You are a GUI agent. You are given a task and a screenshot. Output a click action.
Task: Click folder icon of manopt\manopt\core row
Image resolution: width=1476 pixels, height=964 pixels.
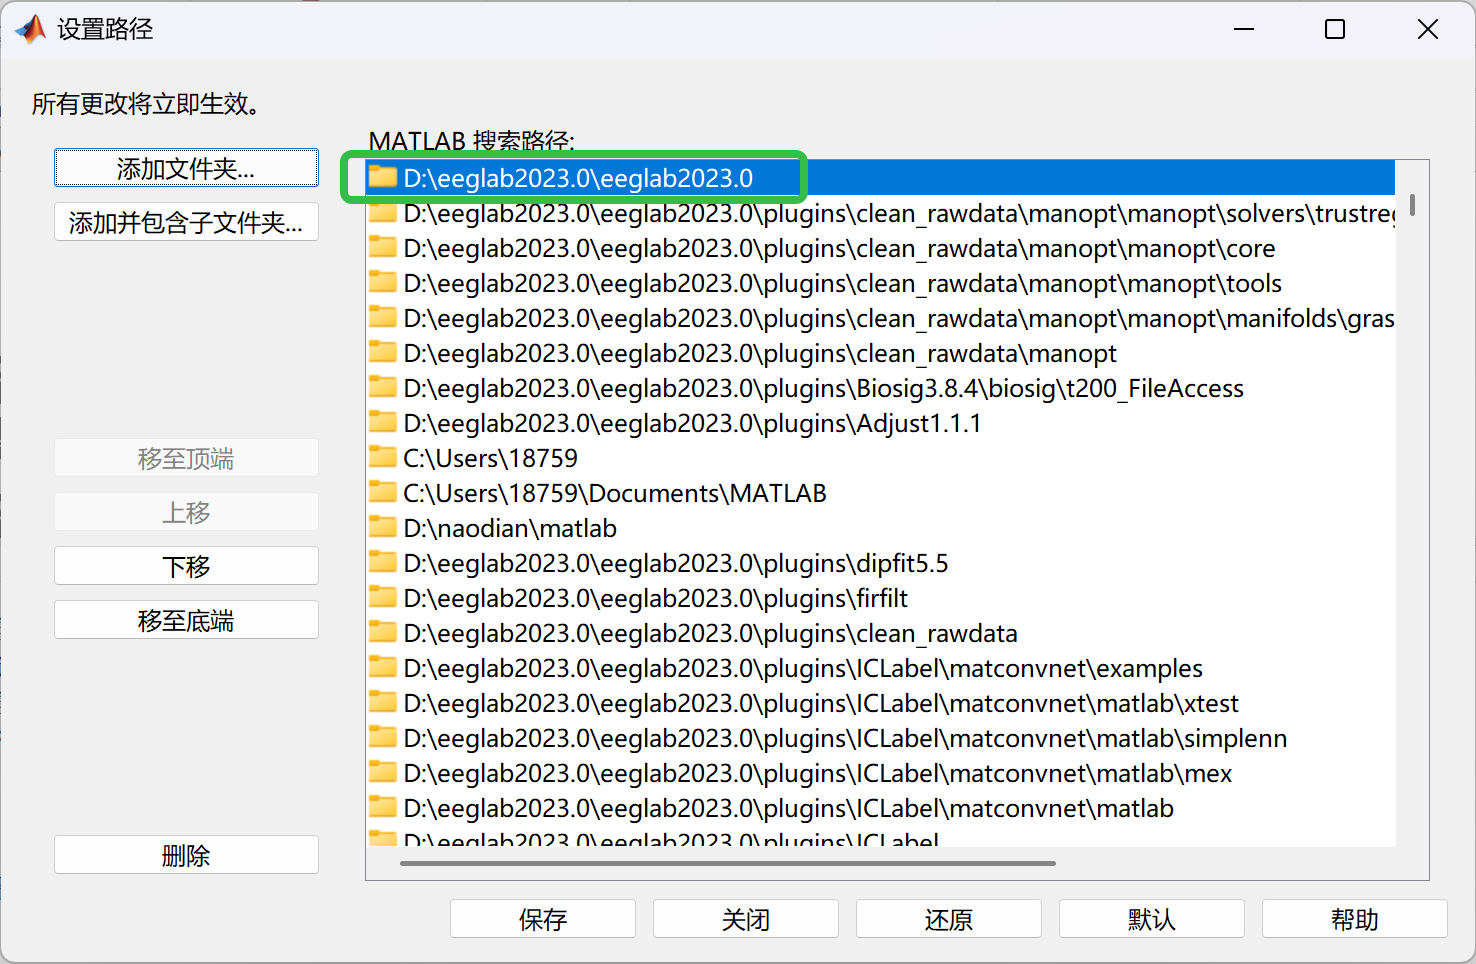pyautogui.click(x=383, y=247)
